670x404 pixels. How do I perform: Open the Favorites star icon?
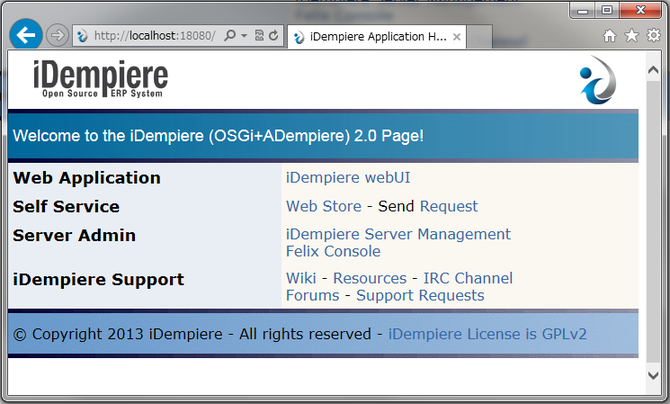click(632, 35)
